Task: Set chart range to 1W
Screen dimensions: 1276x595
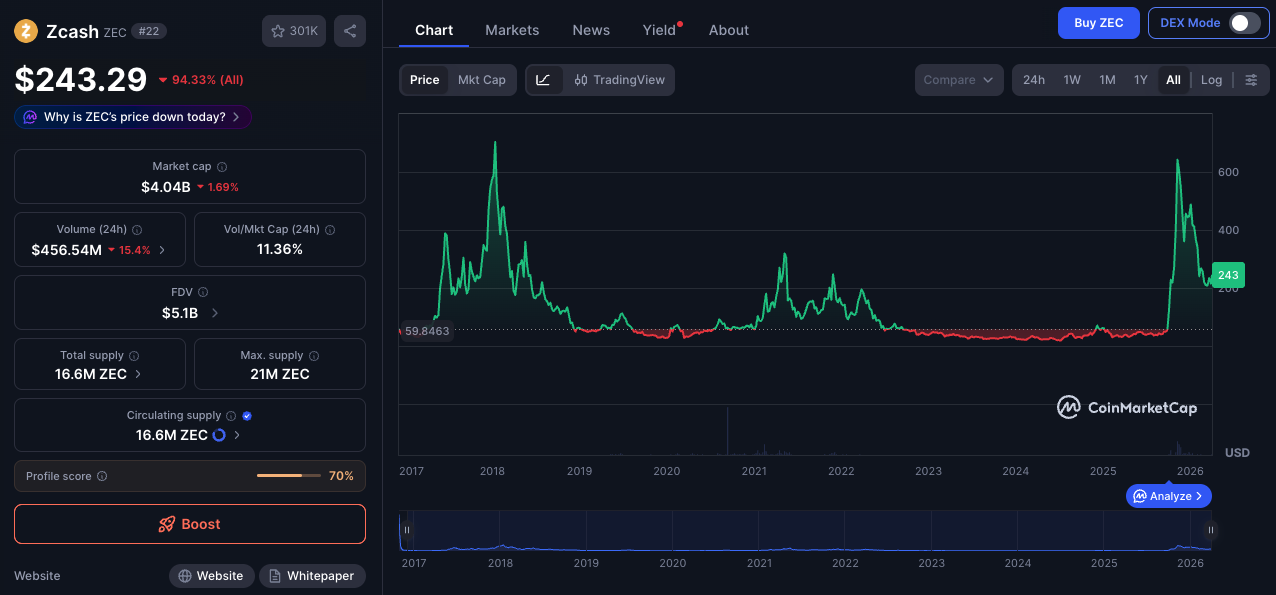Action: tap(1072, 80)
